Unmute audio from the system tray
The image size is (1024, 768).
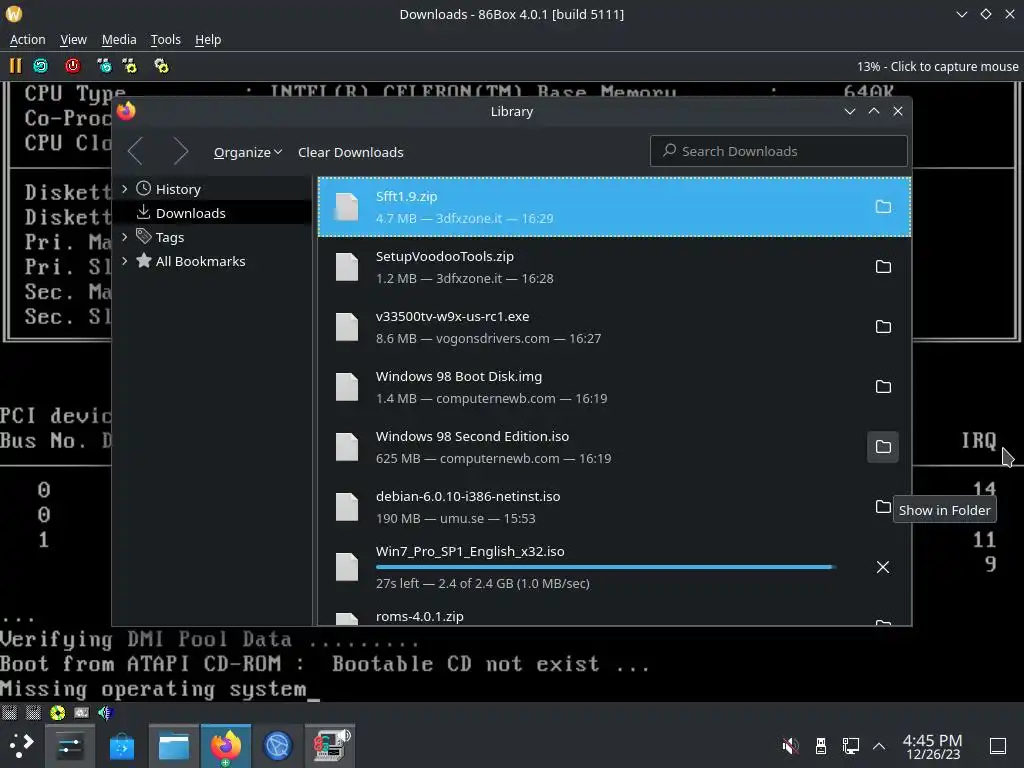(x=790, y=746)
